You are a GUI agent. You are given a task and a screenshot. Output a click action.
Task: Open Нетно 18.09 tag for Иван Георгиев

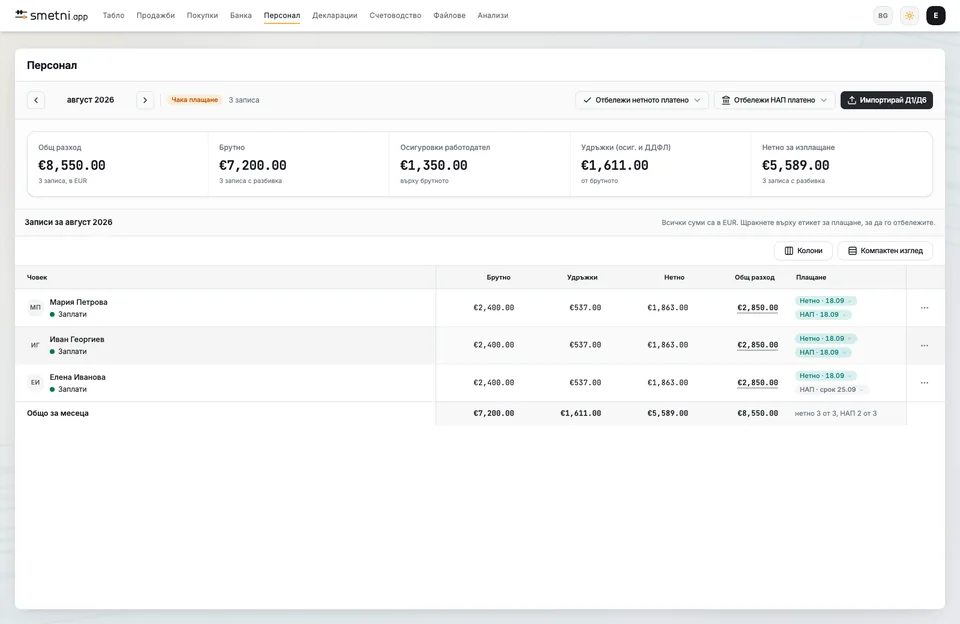(825, 339)
